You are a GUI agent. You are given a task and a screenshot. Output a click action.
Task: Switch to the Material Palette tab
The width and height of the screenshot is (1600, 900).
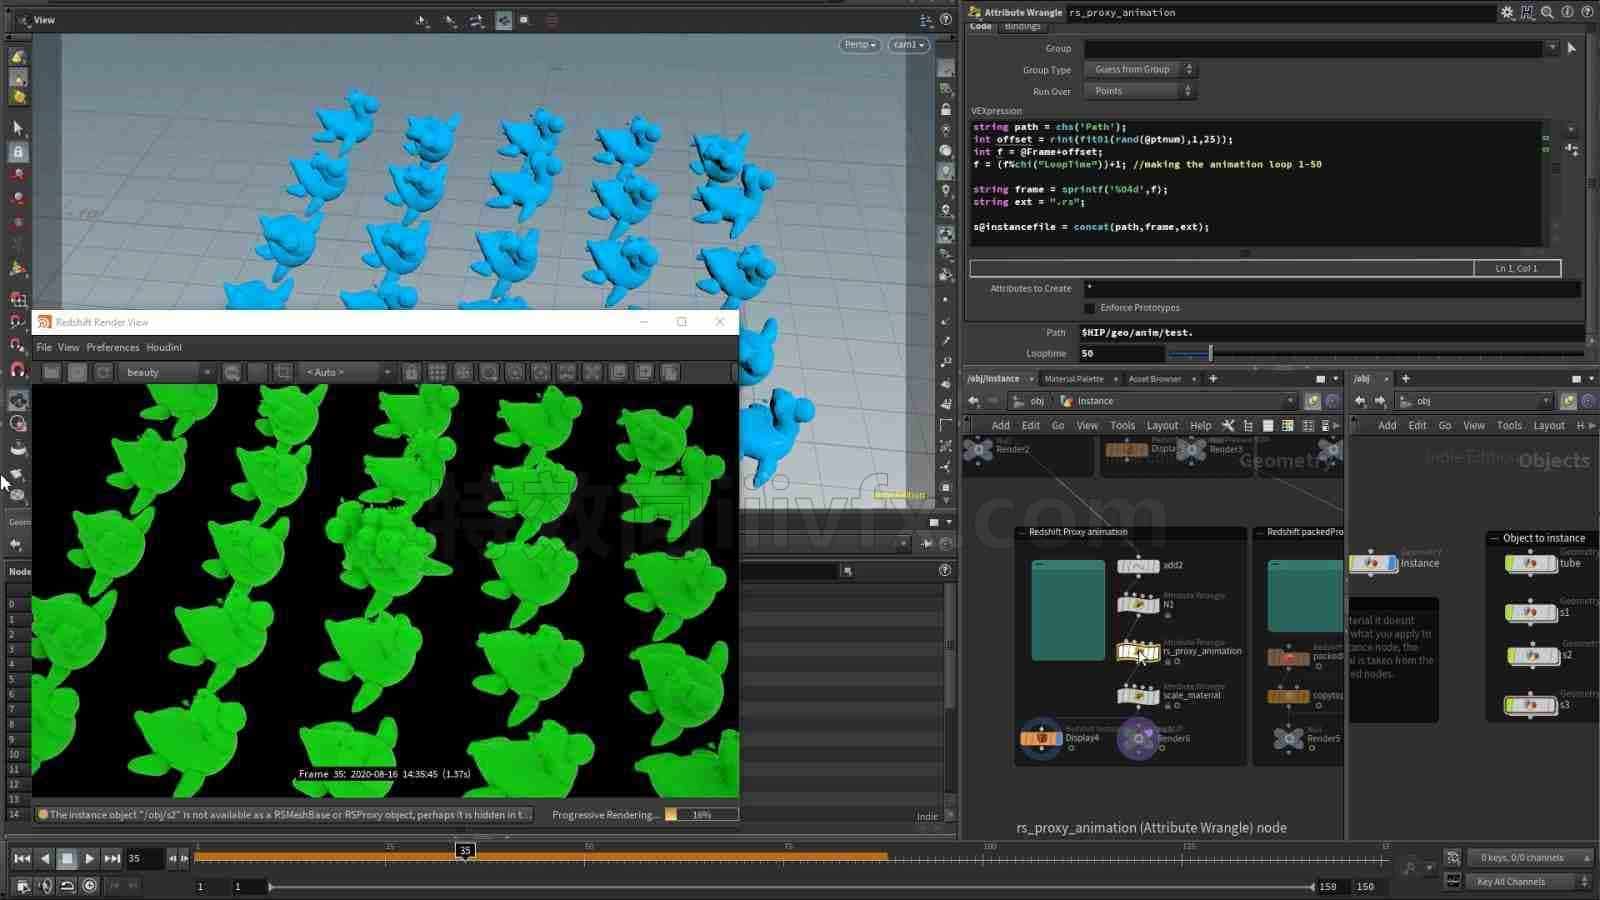(1074, 379)
